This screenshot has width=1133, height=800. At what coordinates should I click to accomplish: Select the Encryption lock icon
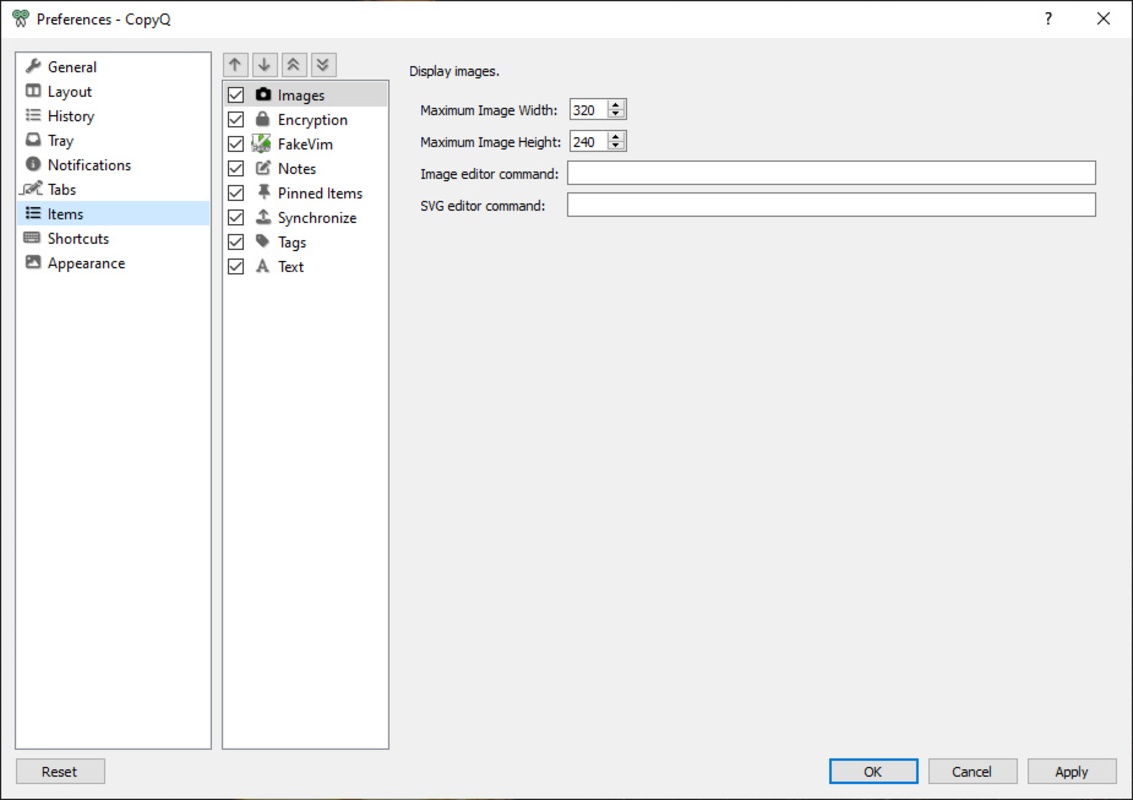(x=263, y=119)
